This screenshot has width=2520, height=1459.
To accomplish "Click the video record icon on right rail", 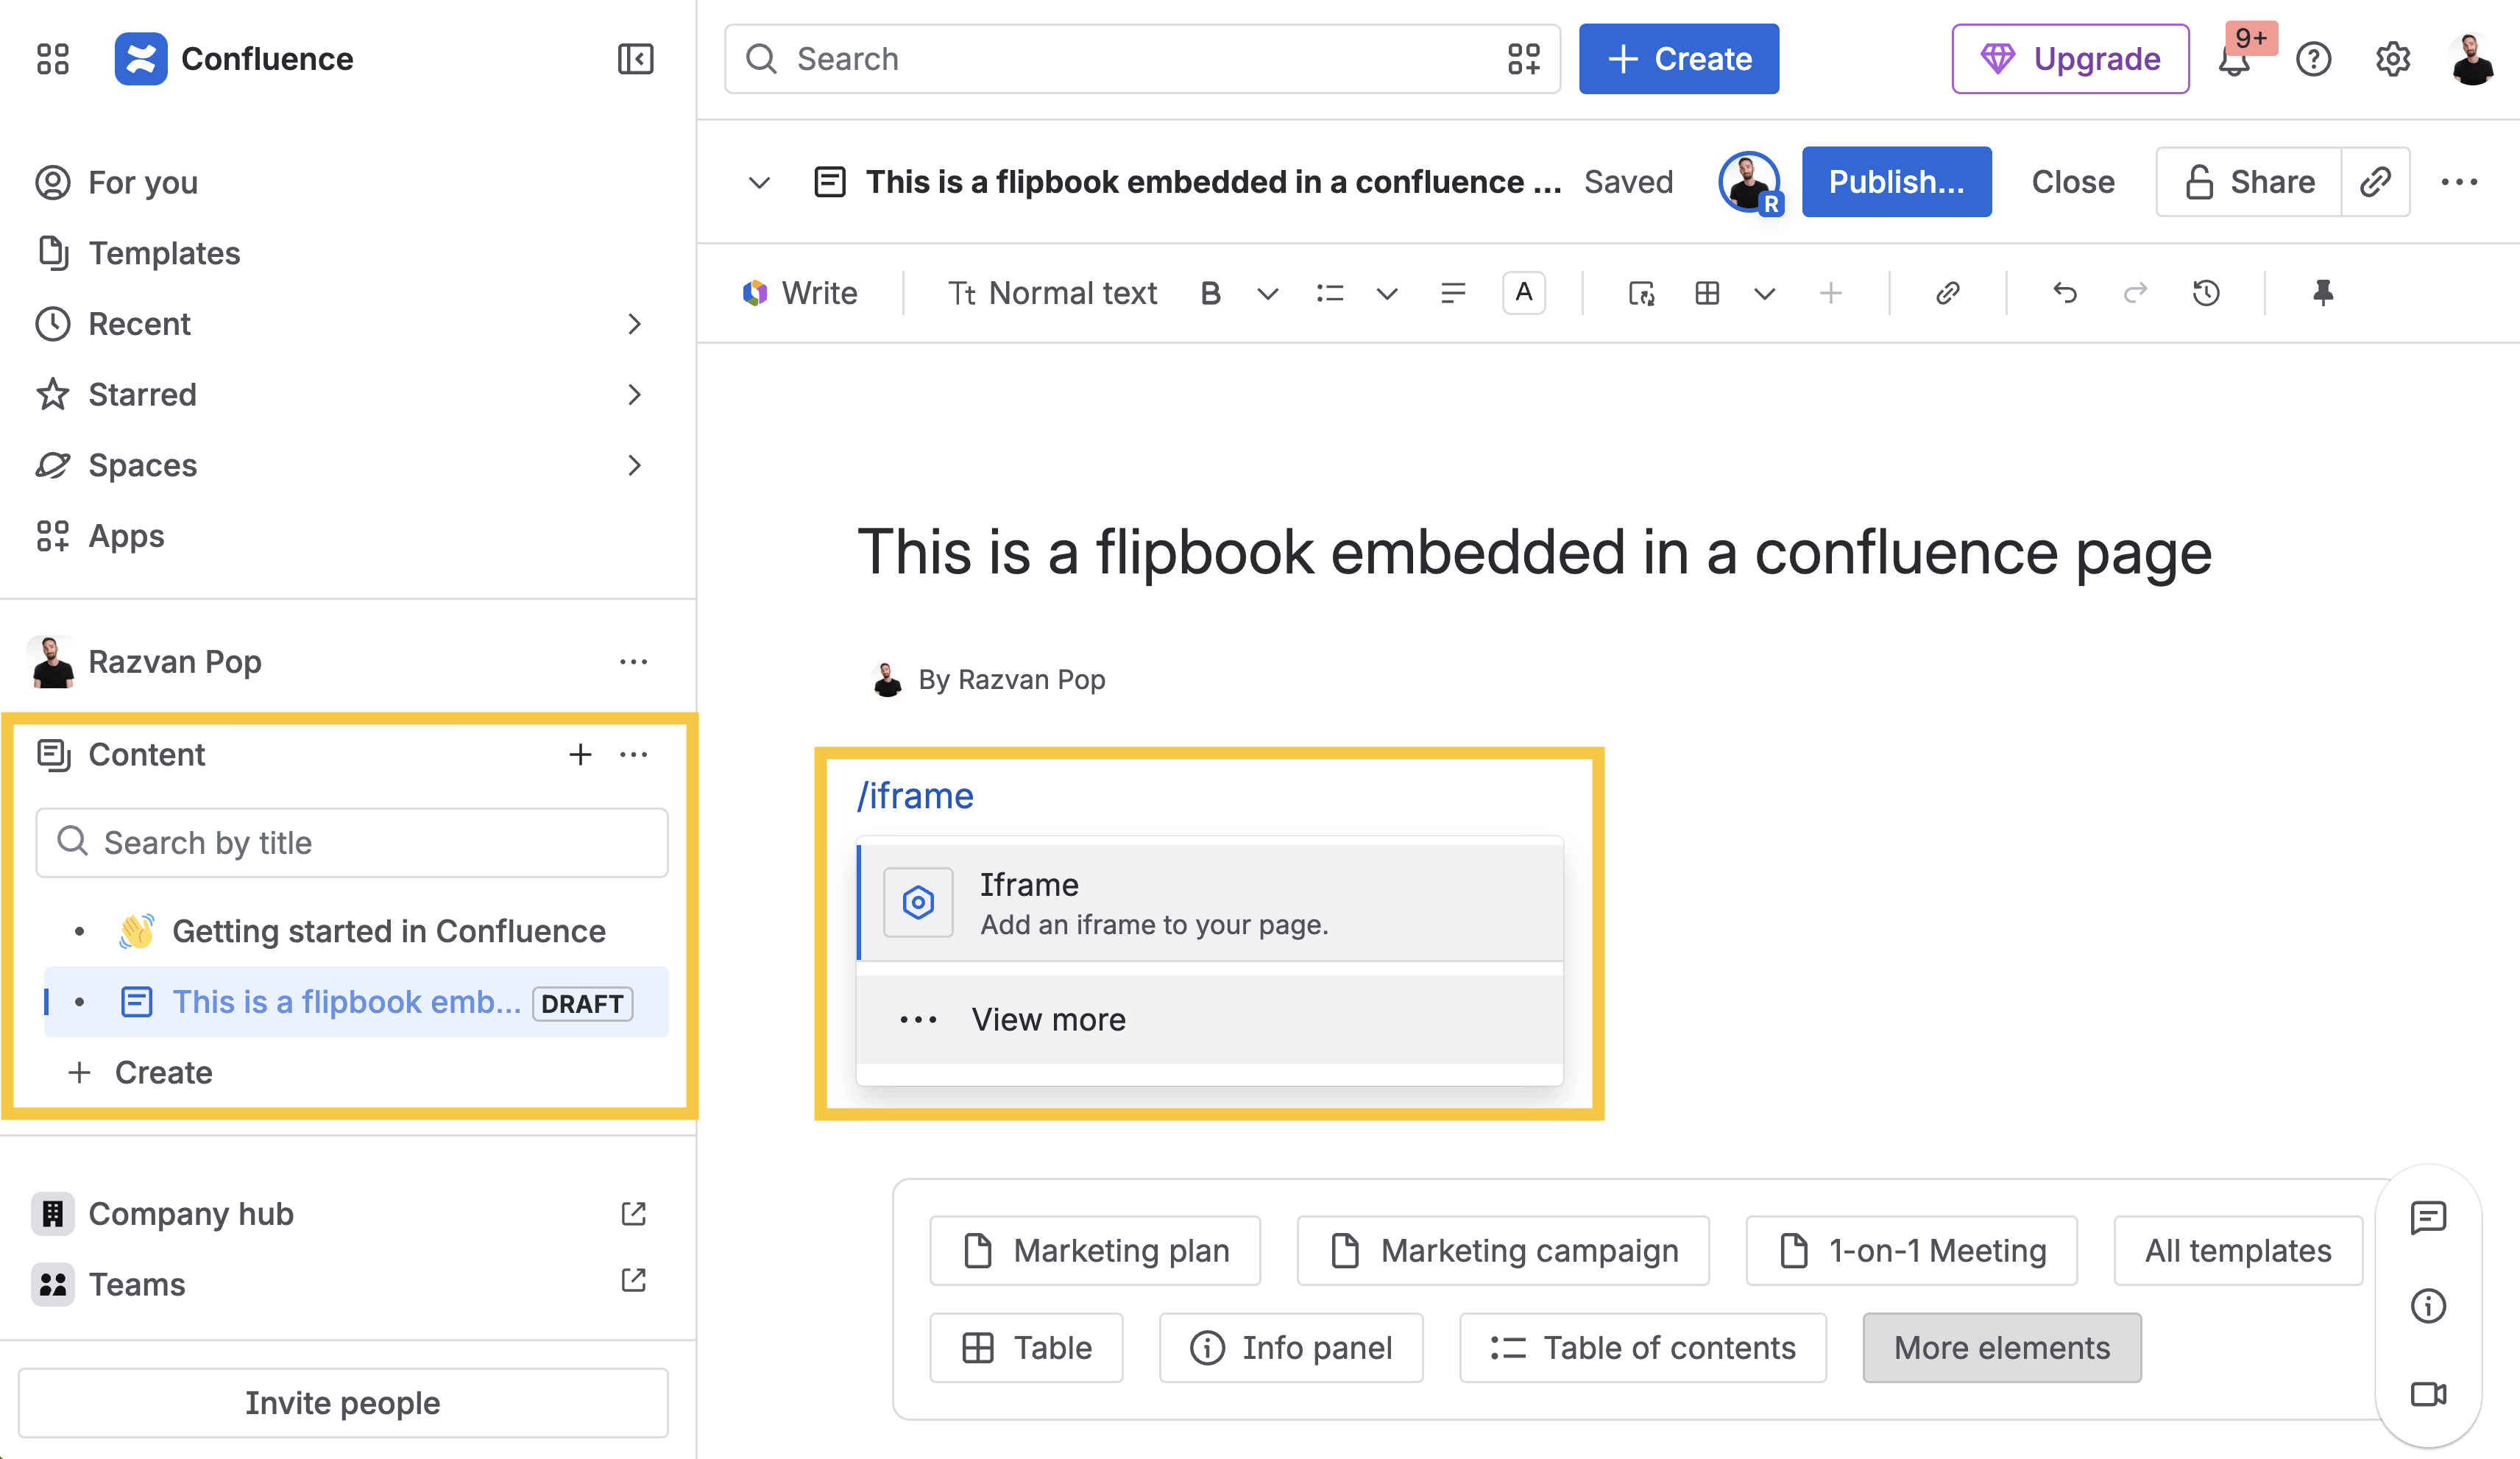I will [2427, 1394].
